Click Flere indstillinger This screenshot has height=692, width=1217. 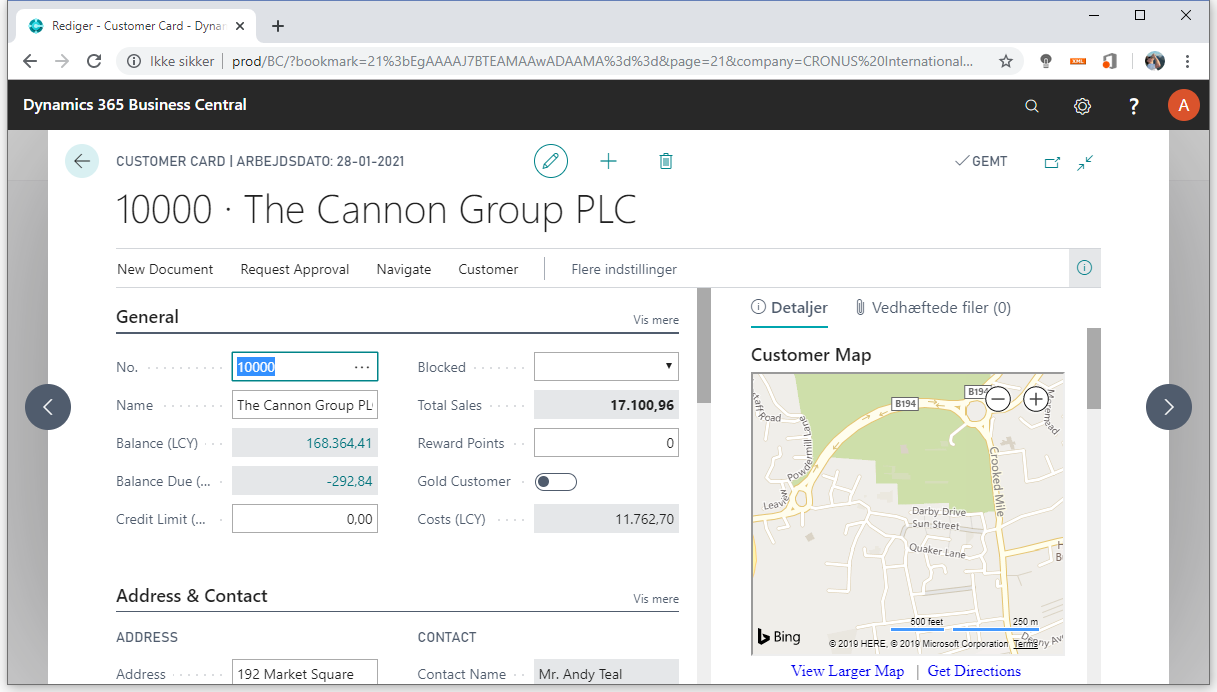coord(624,269)
